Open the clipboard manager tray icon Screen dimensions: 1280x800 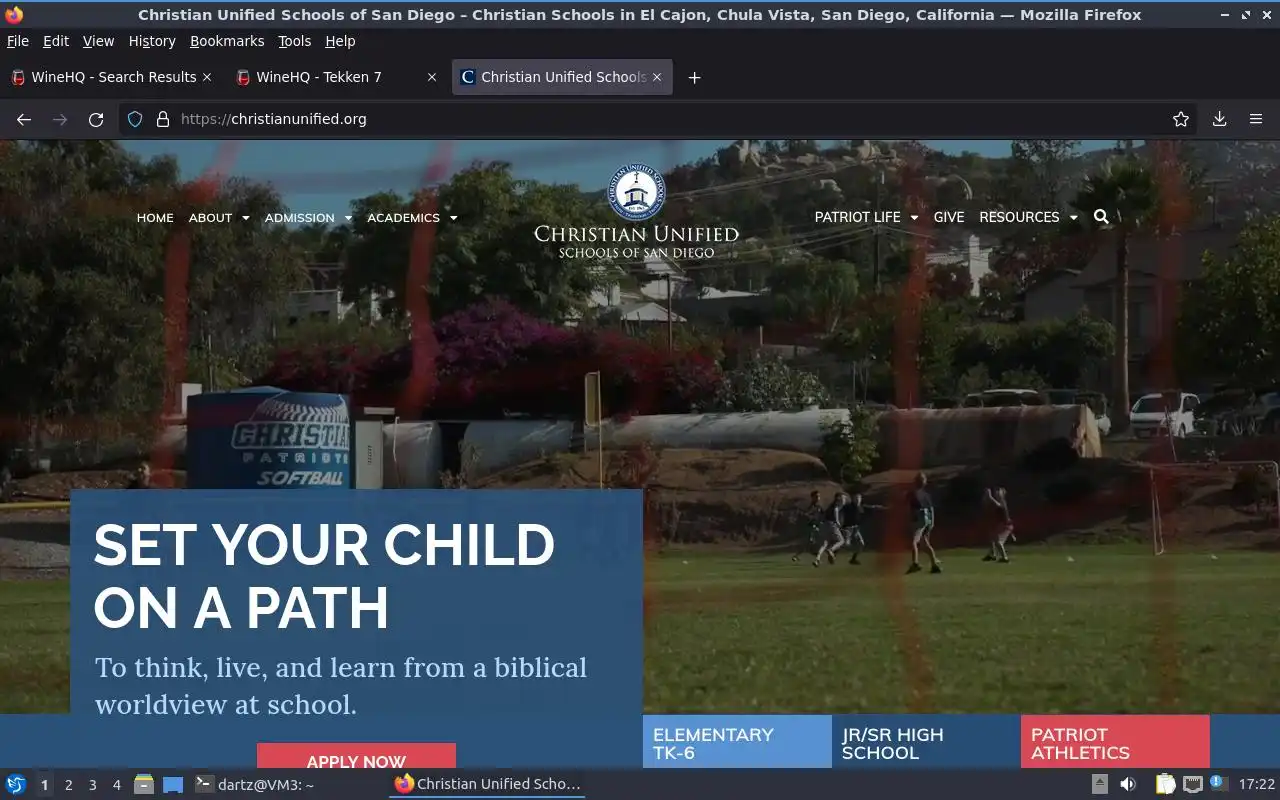pyautogui.click(x=1165, y=784)
